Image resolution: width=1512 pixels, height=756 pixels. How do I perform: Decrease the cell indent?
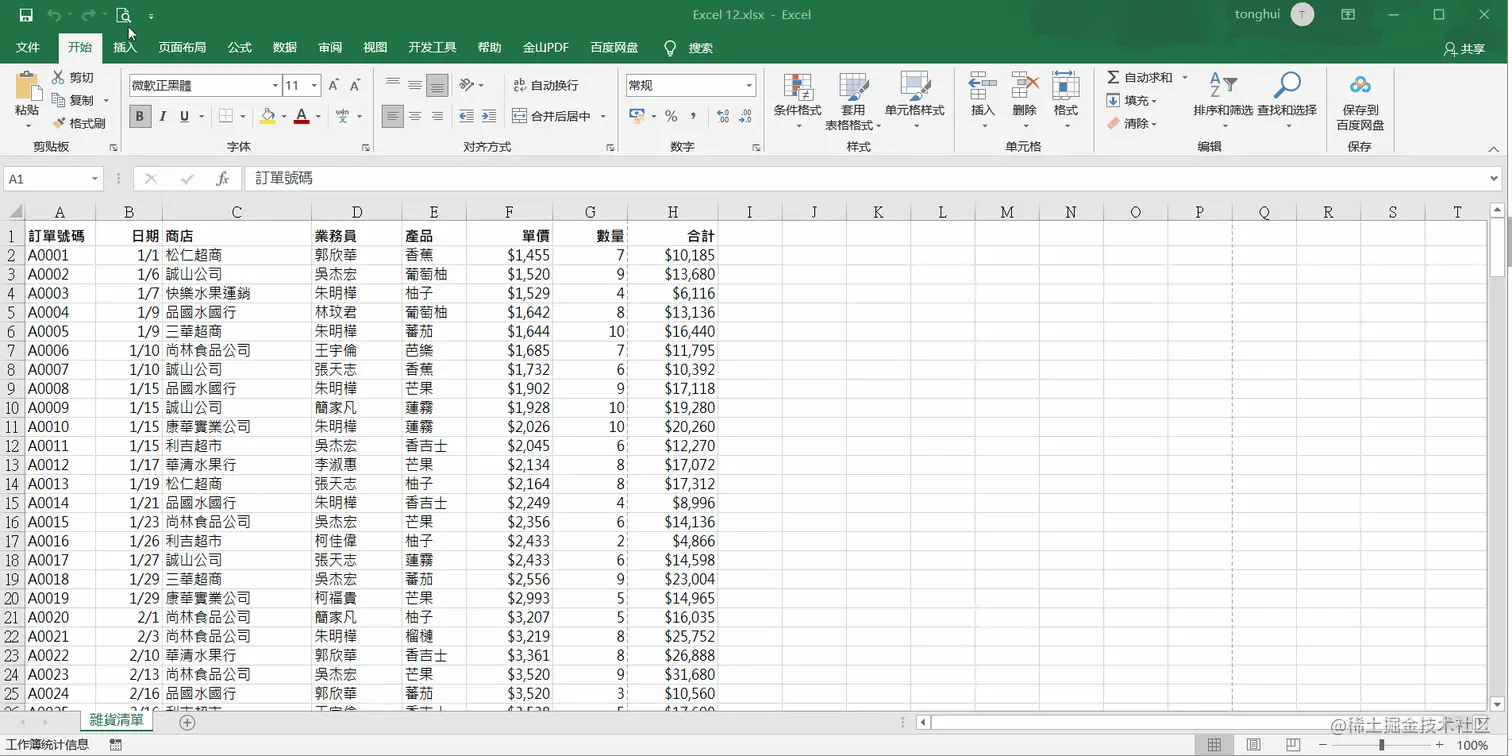tap(466, 116)
